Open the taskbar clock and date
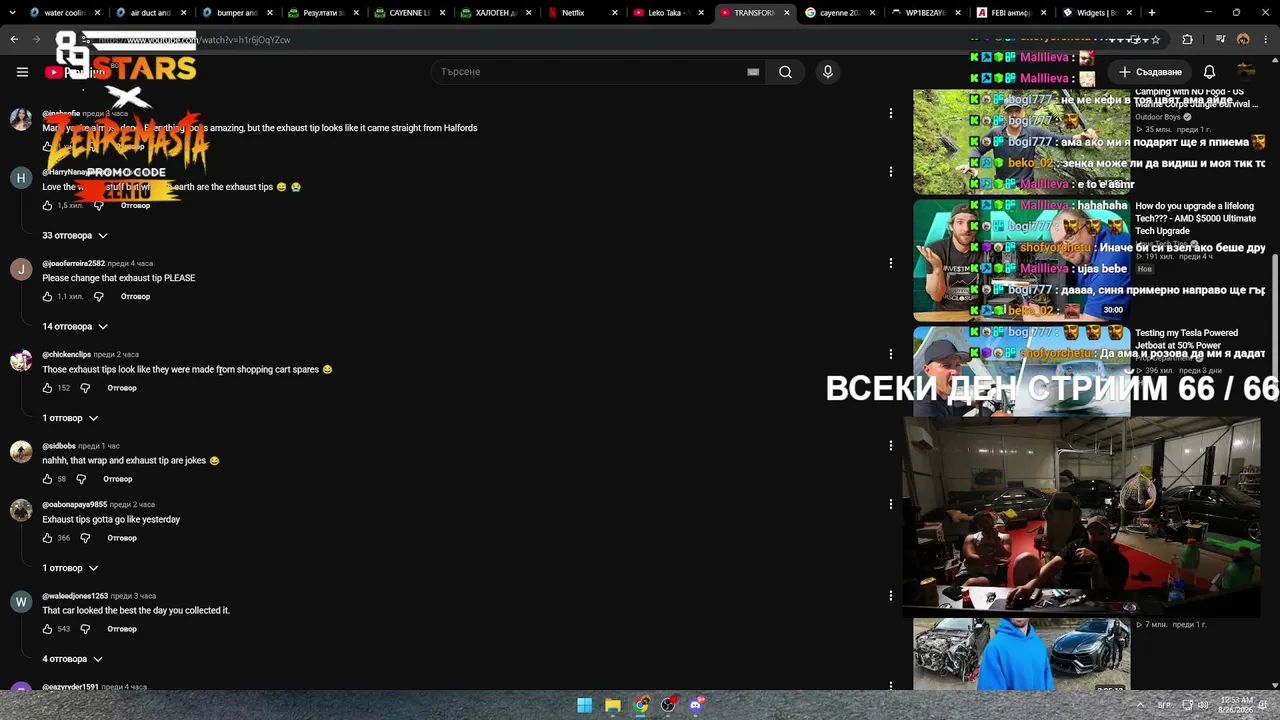Viewport: 1280px width, 720px height. pyautogui.click(x=1234, y=705)
